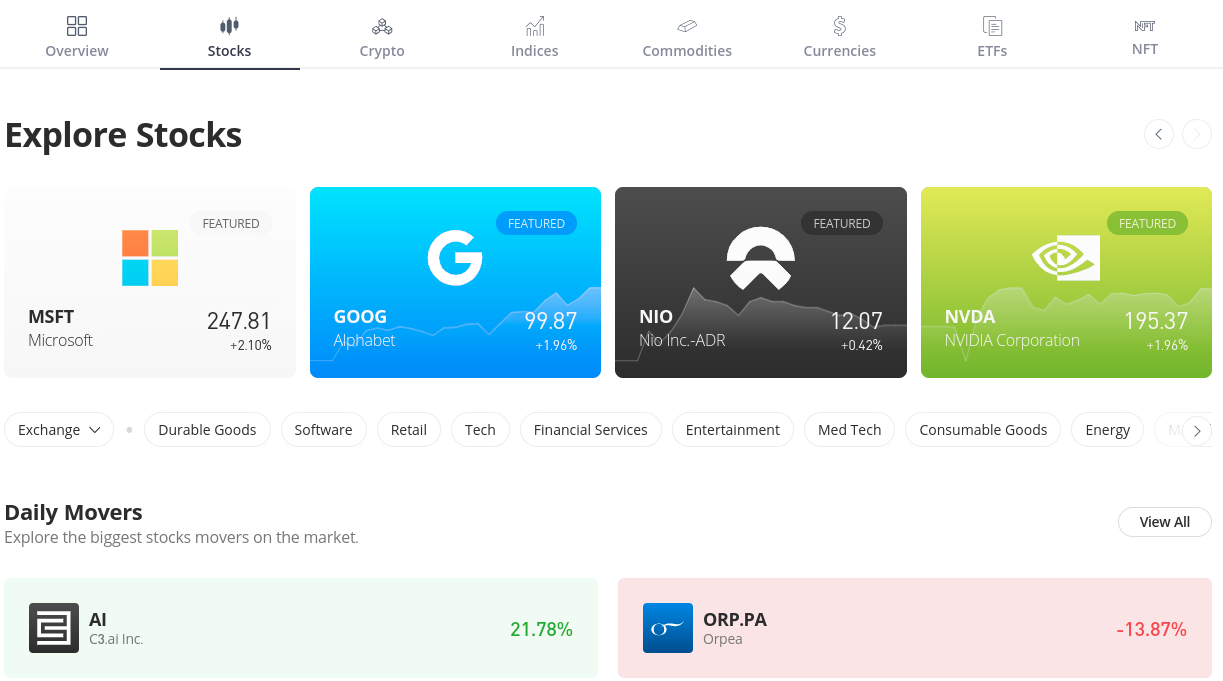Click the Indices chart icon
The image size is (1223, 681).
535,26
